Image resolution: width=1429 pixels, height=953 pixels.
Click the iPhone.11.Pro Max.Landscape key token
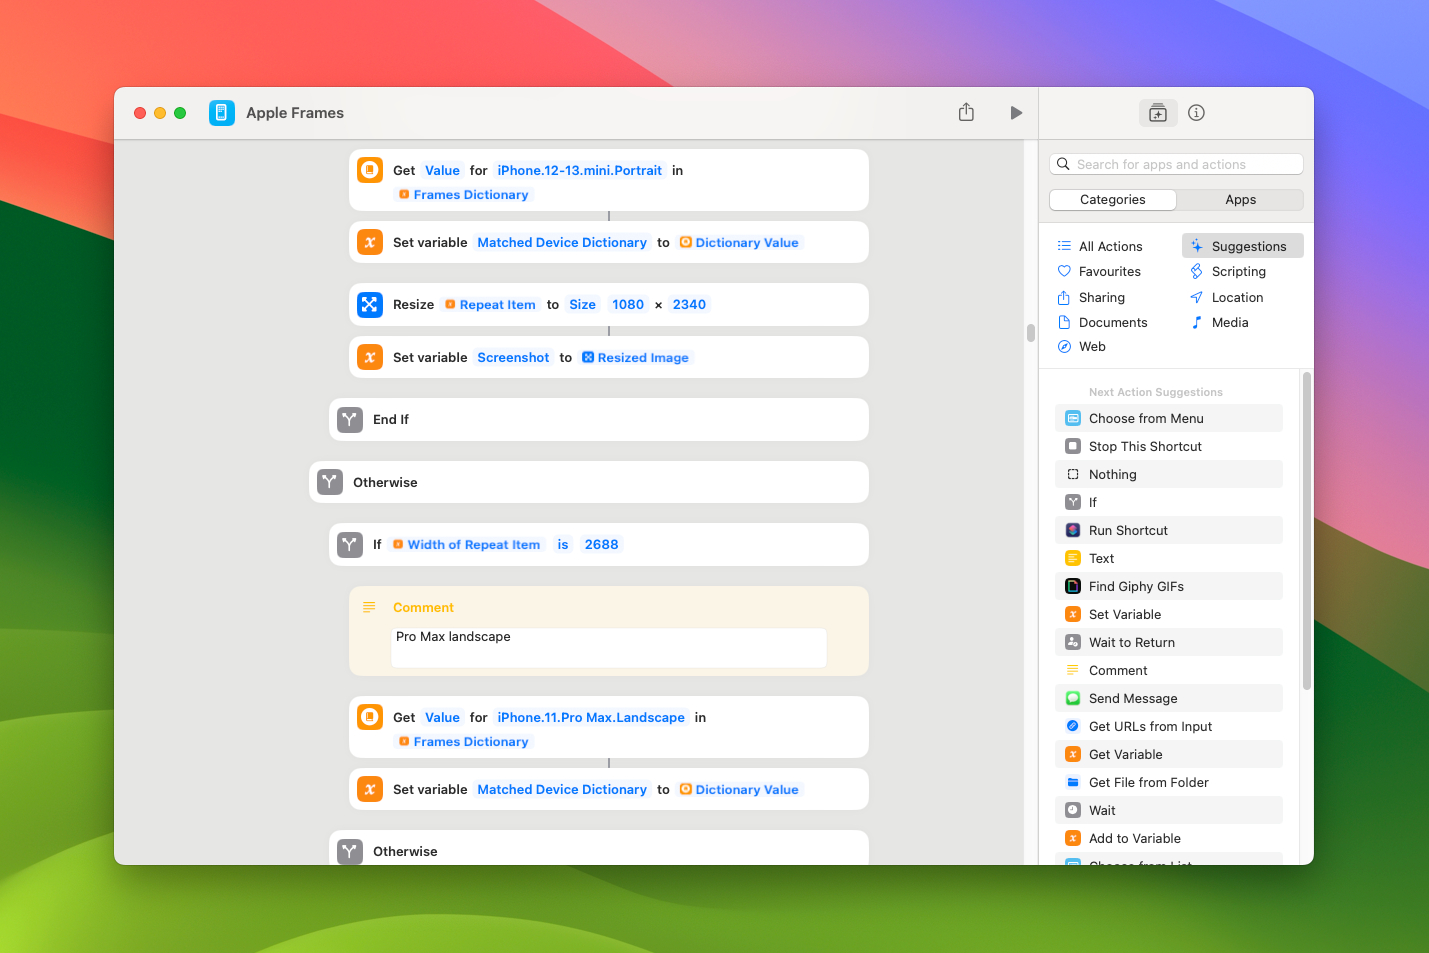591,717
